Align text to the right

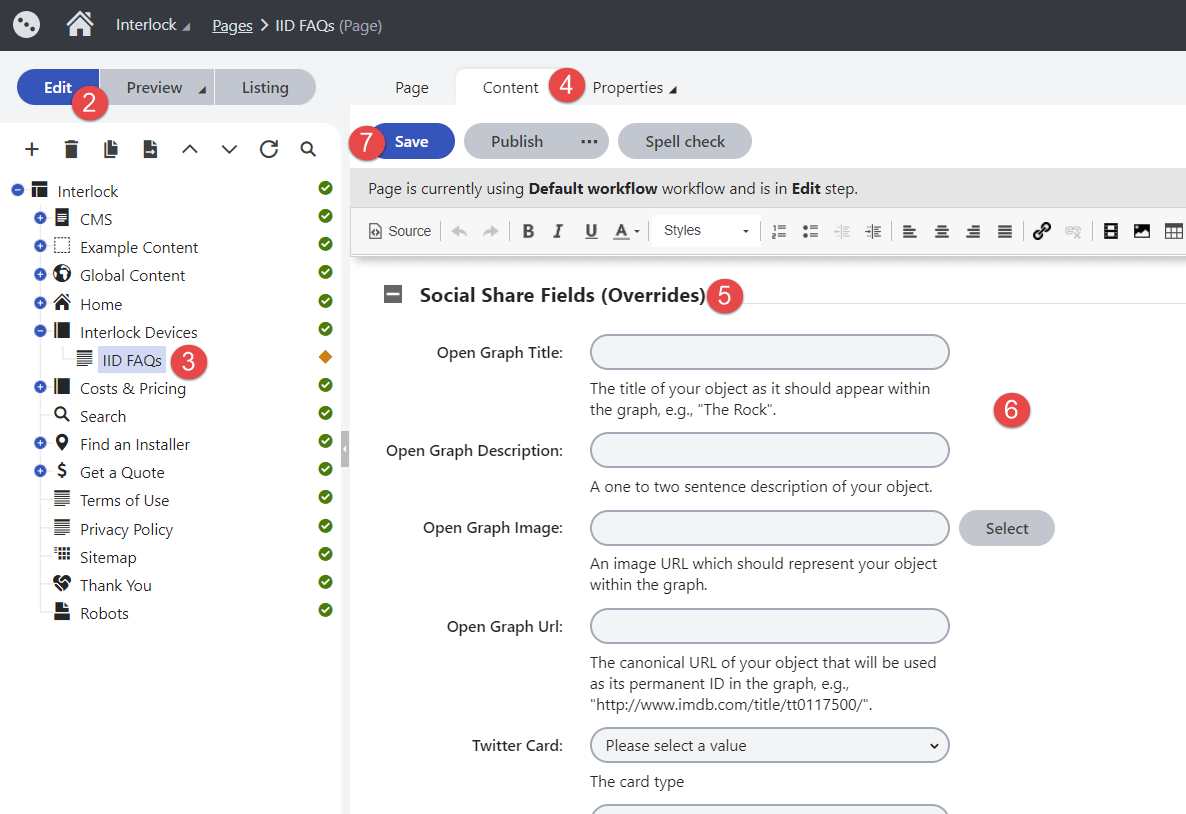(x=973, y=231)
